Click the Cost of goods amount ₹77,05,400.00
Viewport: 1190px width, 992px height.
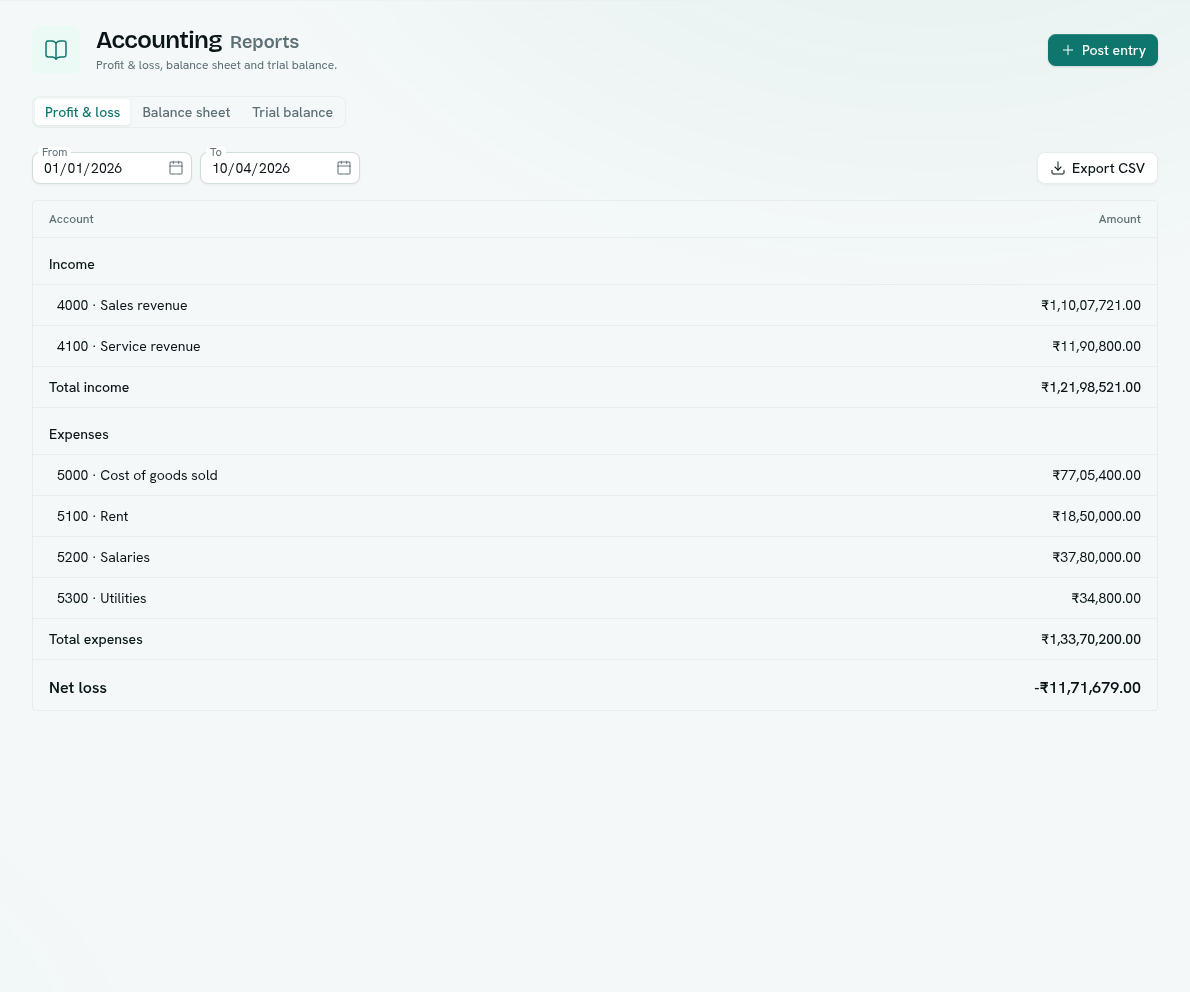click(1096, 475)
